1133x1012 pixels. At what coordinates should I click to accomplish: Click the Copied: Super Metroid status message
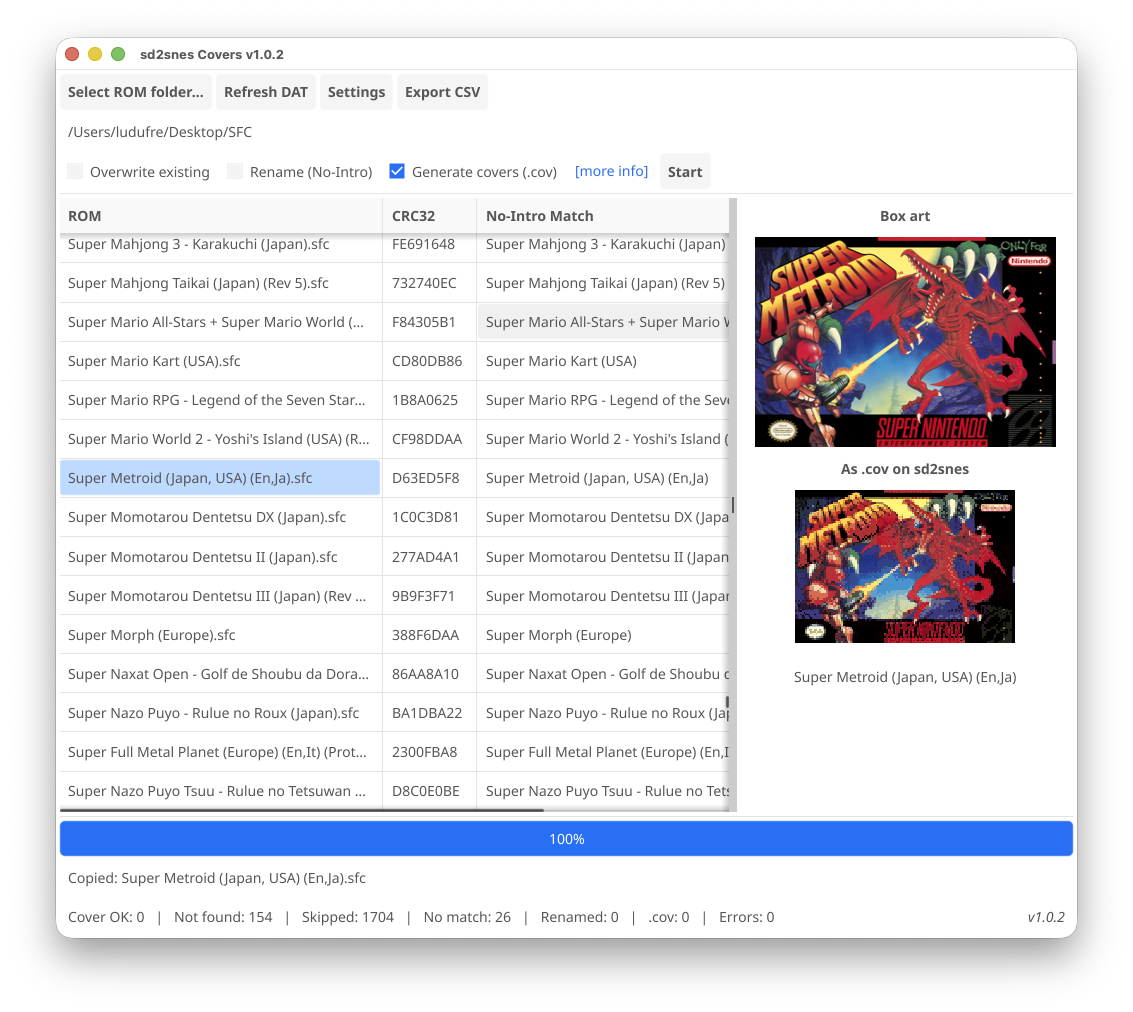click(217, 878)
